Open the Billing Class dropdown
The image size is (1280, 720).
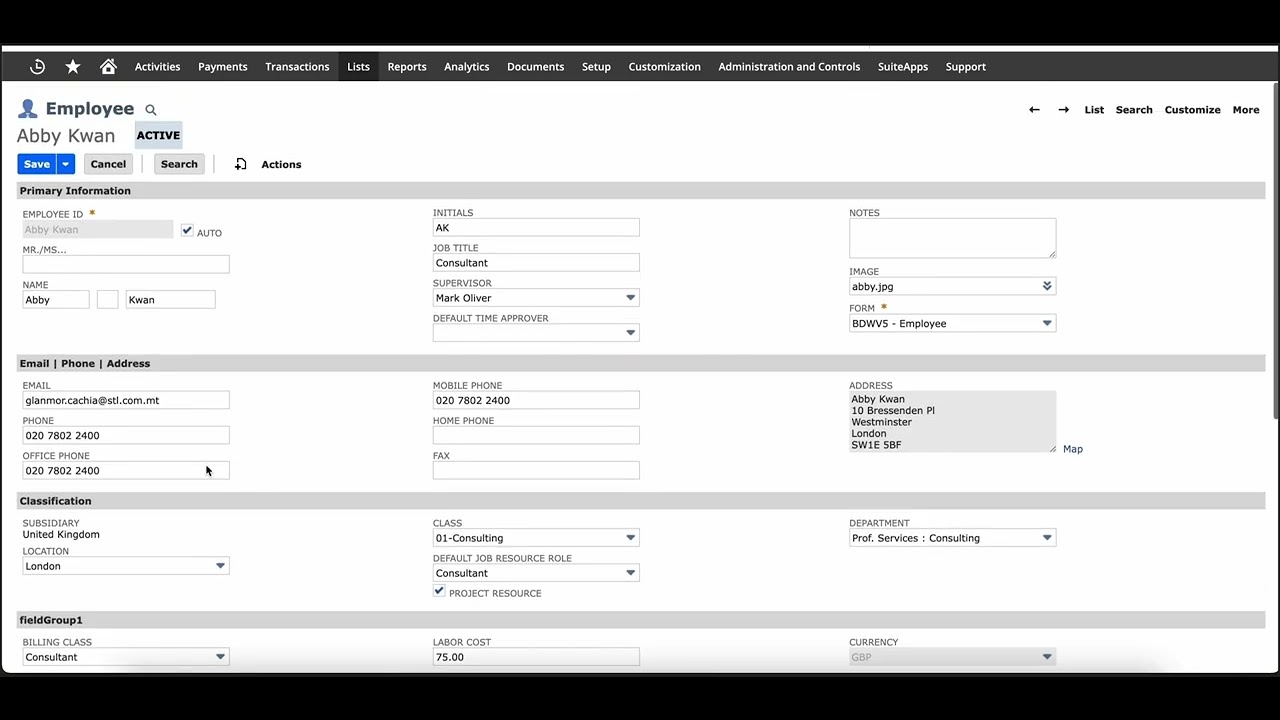(x=220, y=657)
